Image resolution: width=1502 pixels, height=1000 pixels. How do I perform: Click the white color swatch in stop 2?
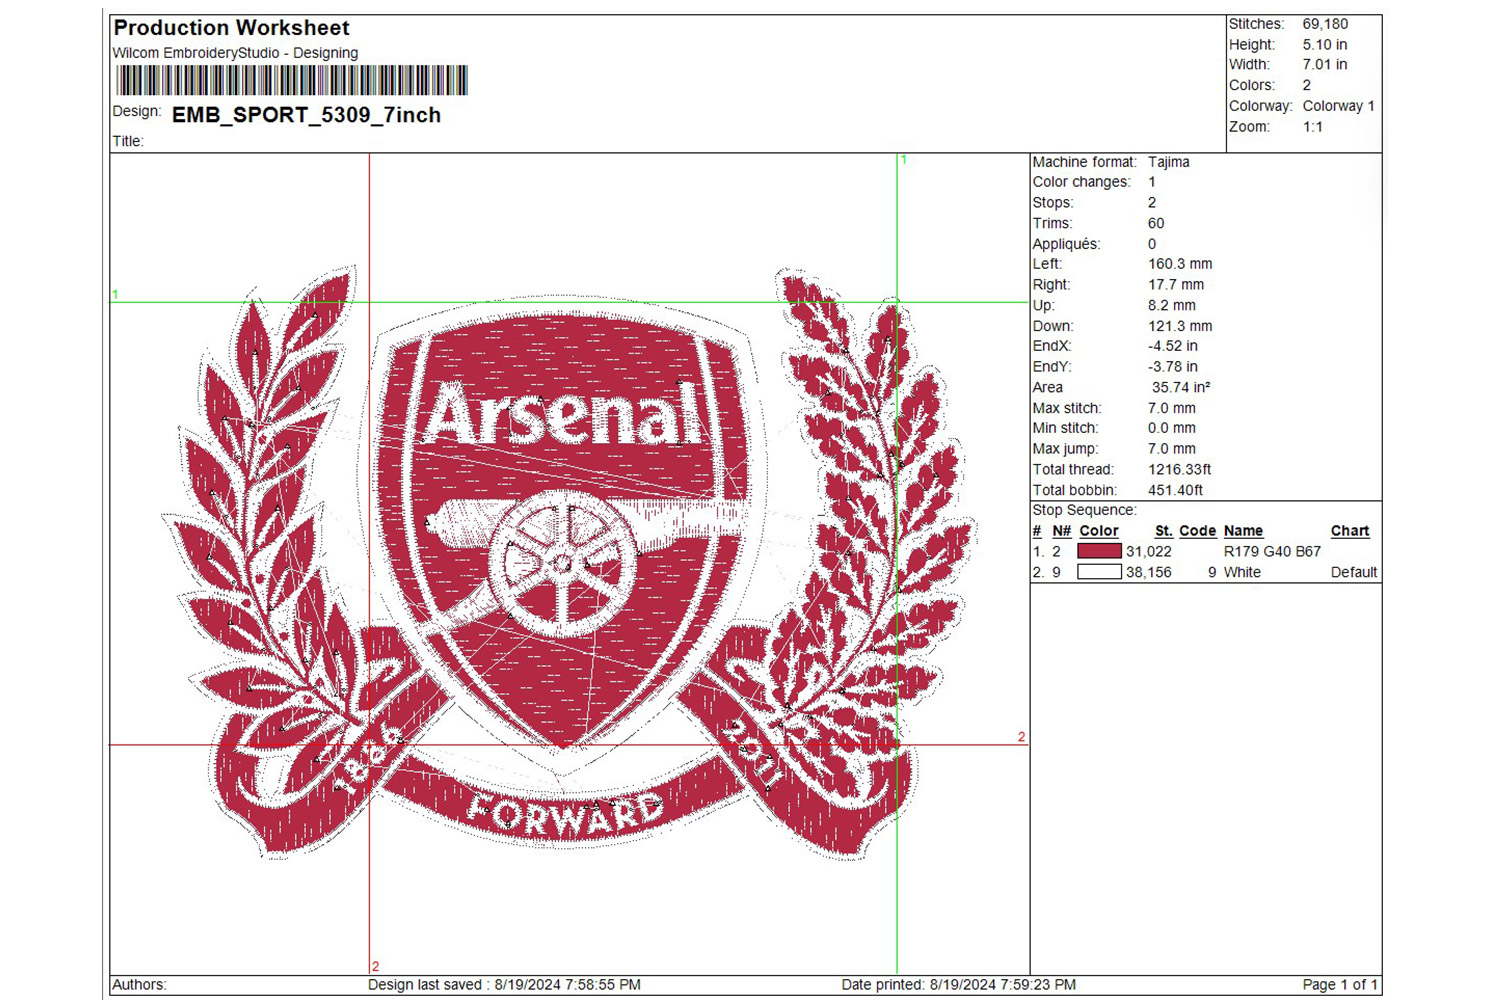1099,572
